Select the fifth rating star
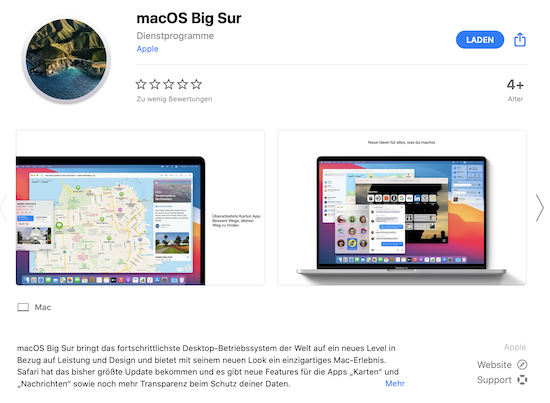Image resolution: width=550 pixels, height=403 pixels. (196, 84)
